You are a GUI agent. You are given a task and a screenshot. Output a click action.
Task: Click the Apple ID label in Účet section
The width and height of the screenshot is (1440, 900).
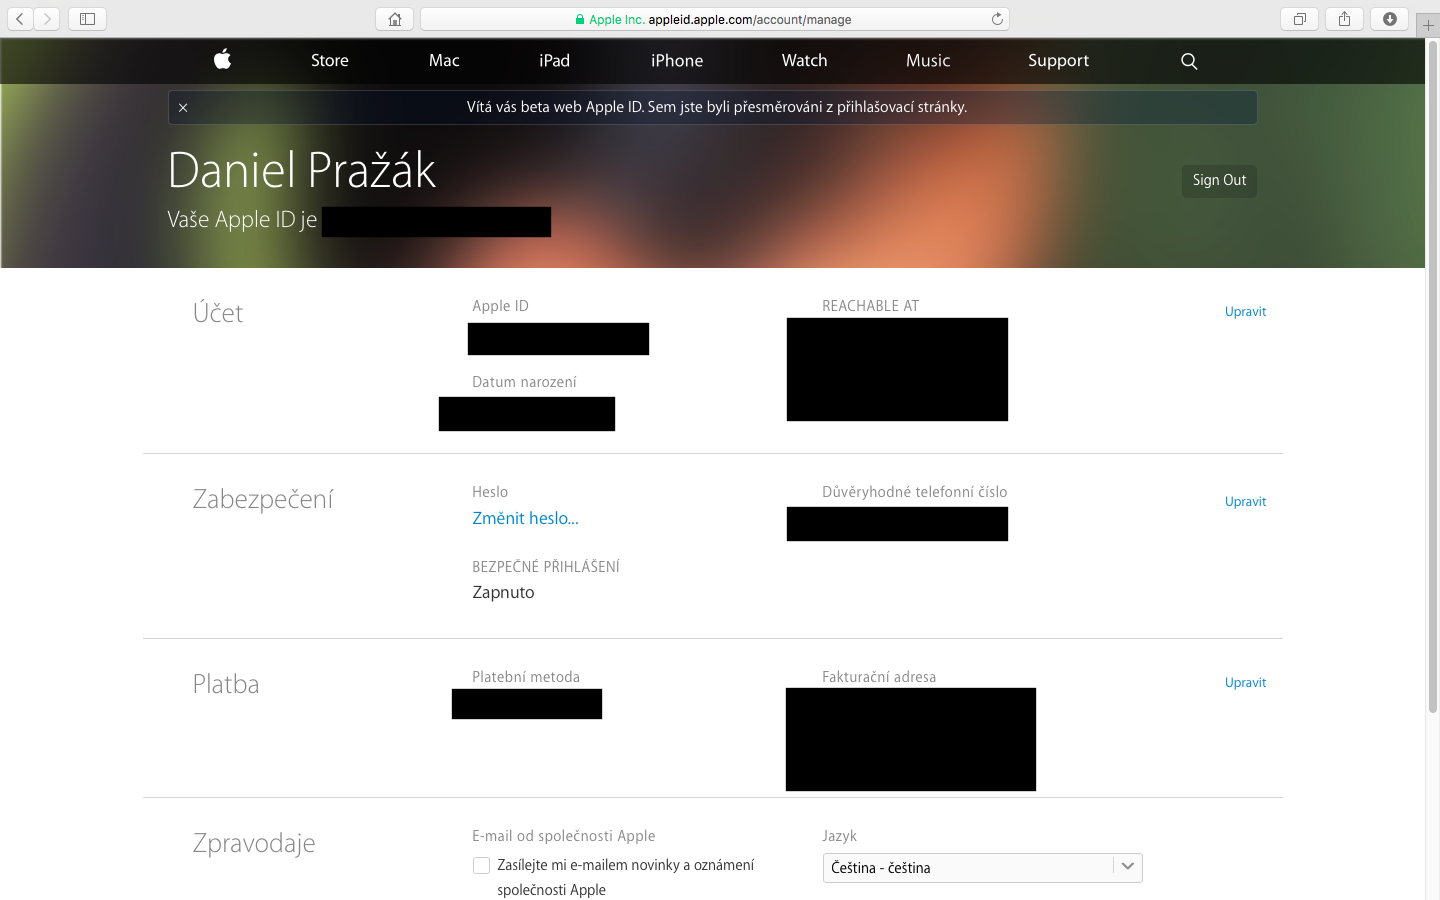(x=500, y=306)
